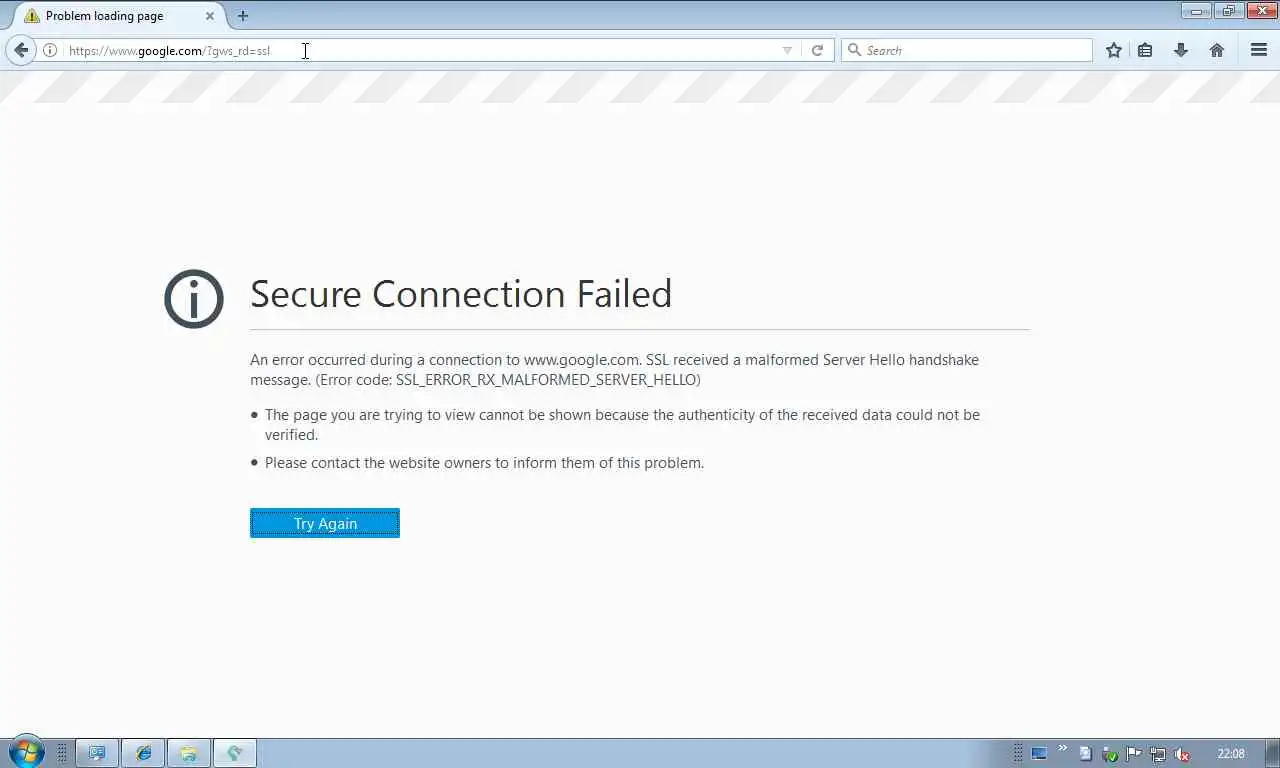Click the site identity info icon
This screenshot has height=768, width=1280.
pyautogui.click(x=49, y=50)
